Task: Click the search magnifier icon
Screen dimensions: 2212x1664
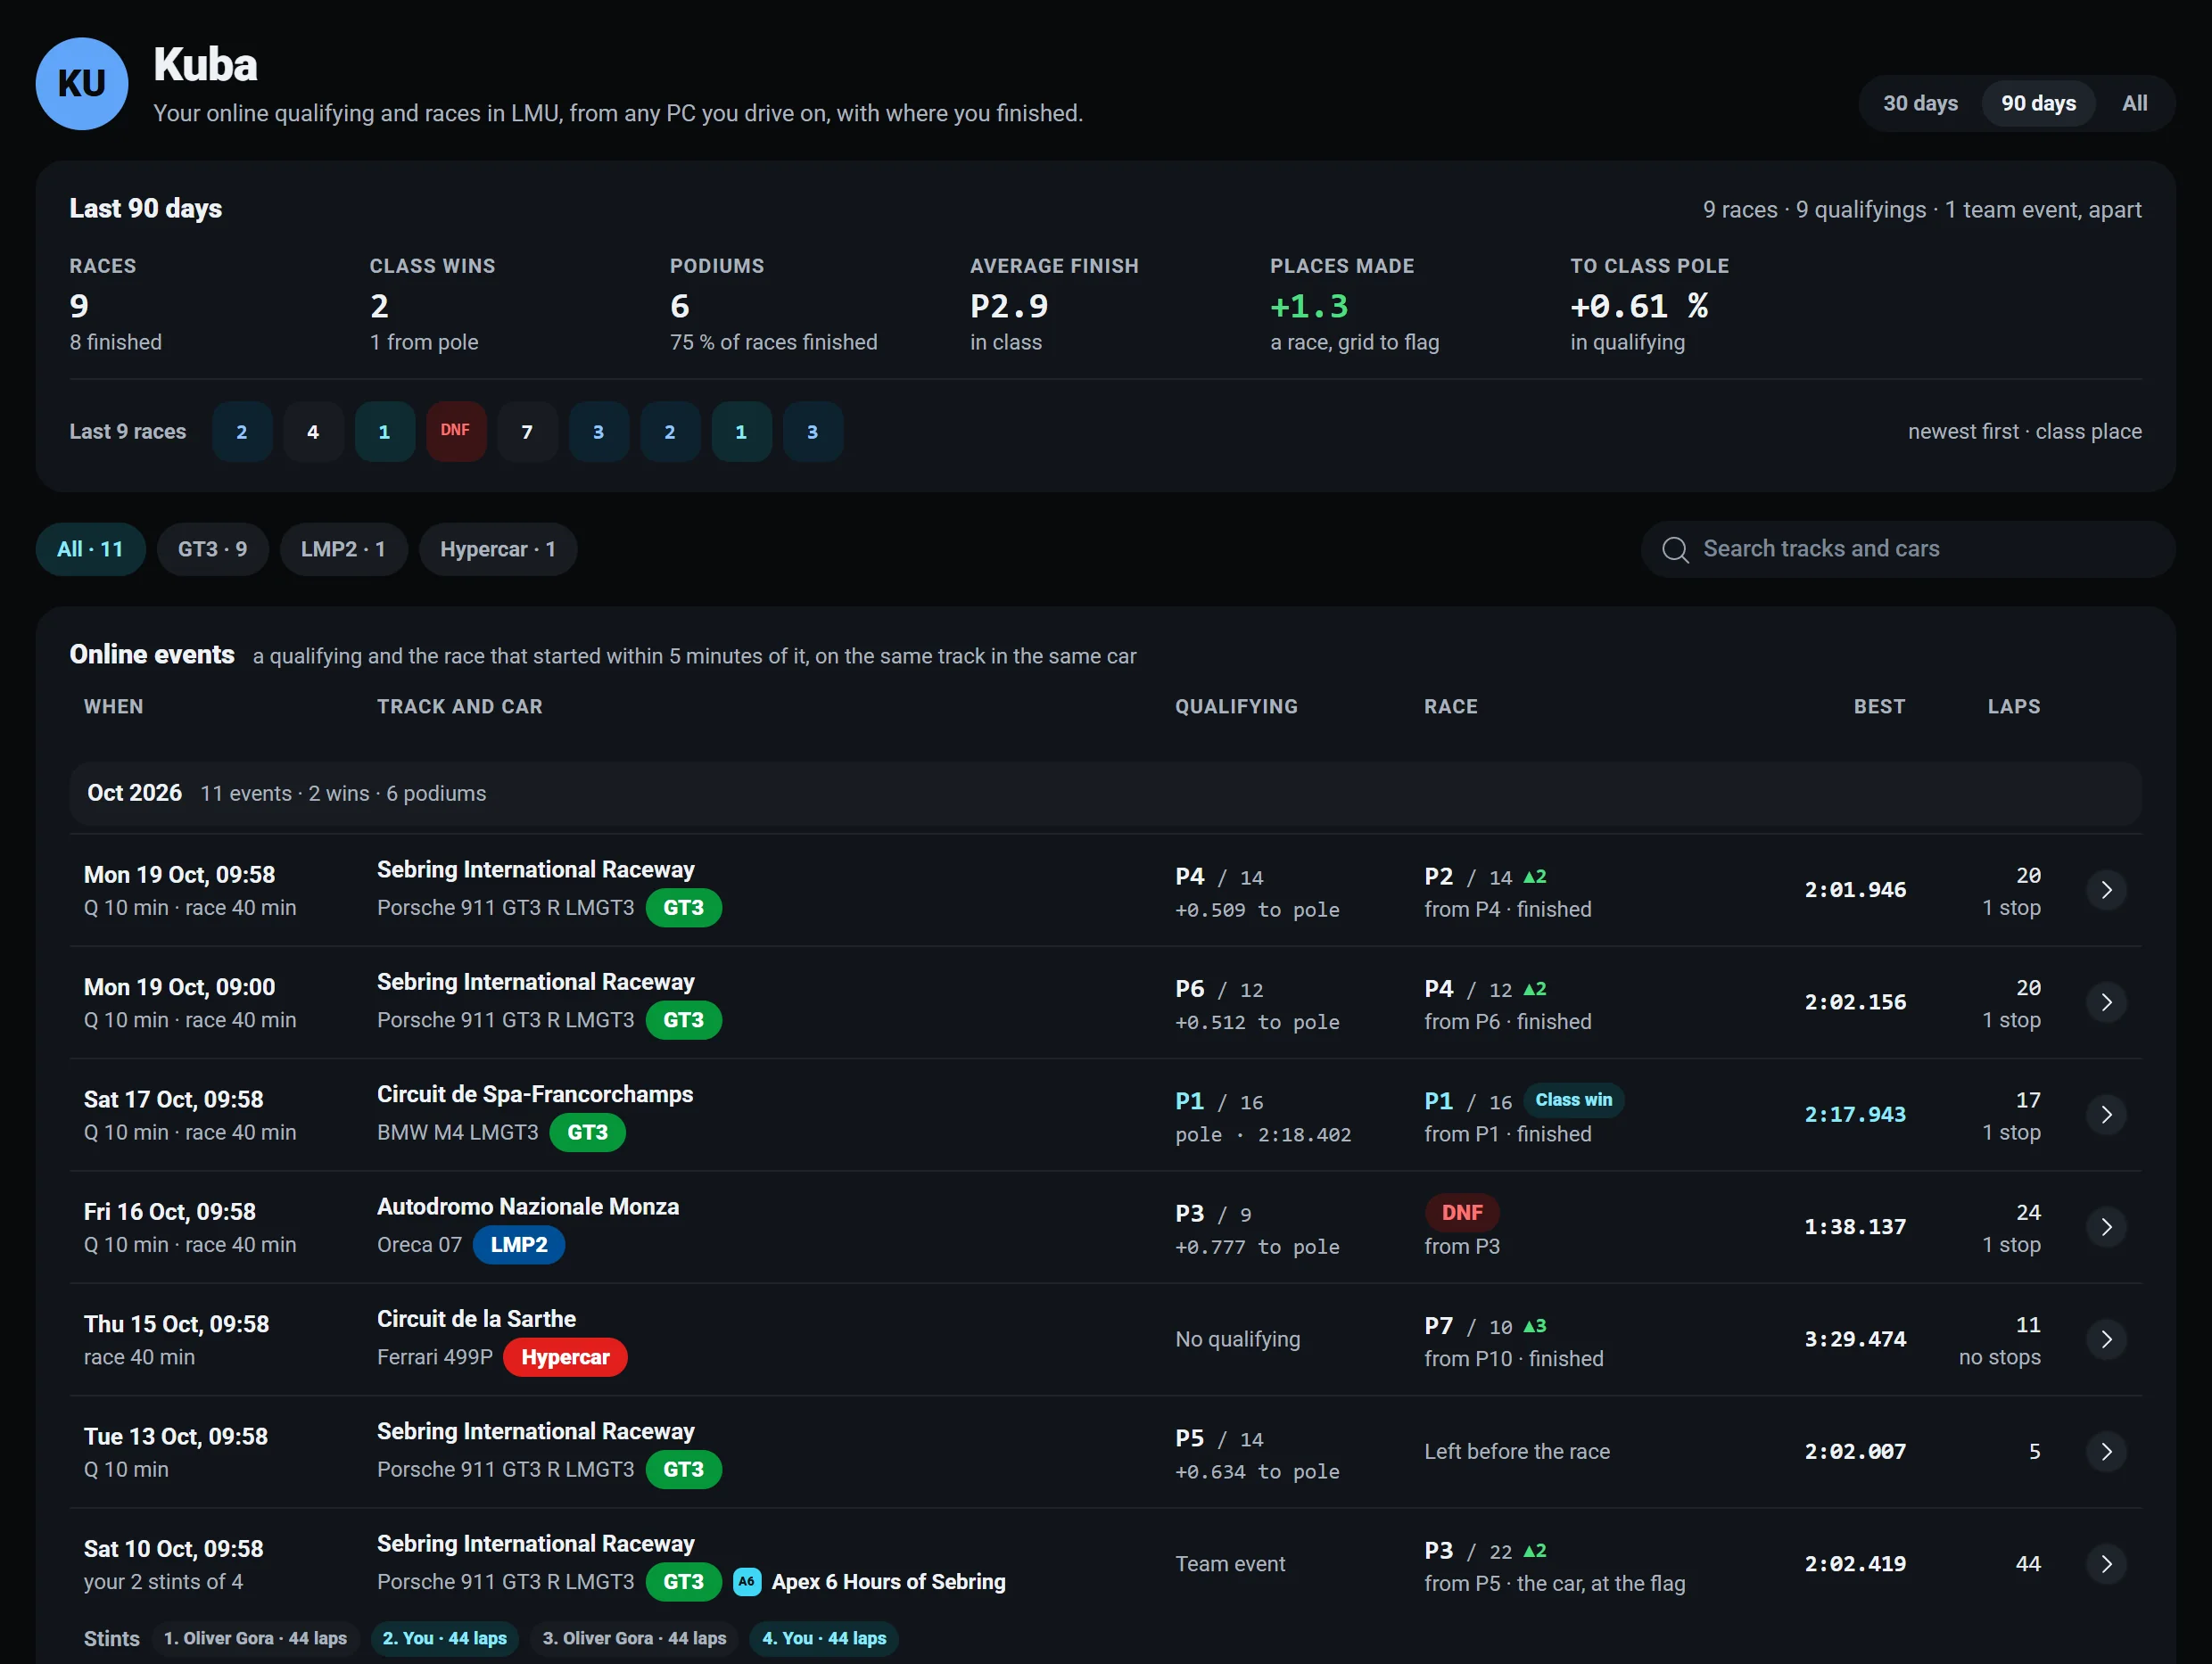Action: [x=1675, y=550]
